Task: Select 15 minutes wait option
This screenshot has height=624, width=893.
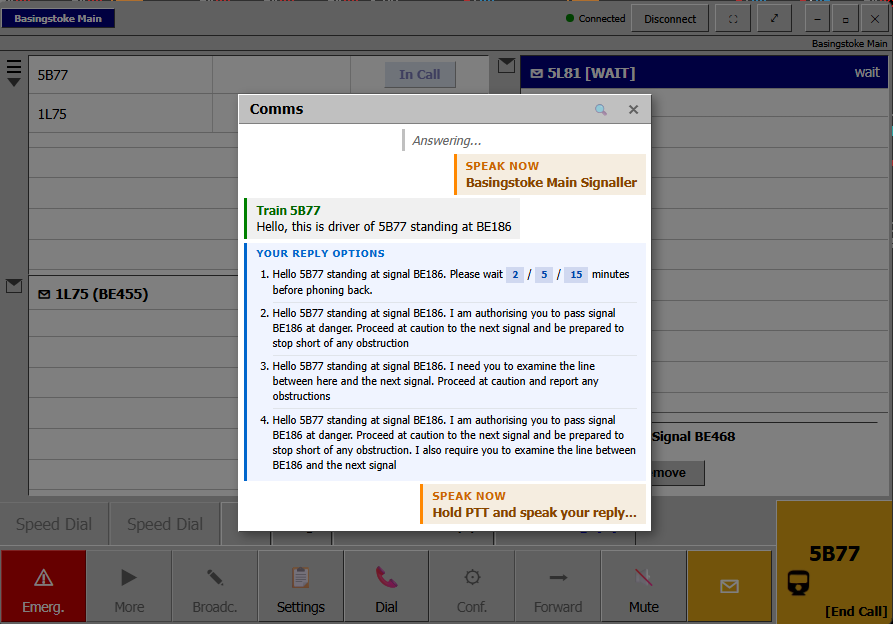Action: click(576, 275)
